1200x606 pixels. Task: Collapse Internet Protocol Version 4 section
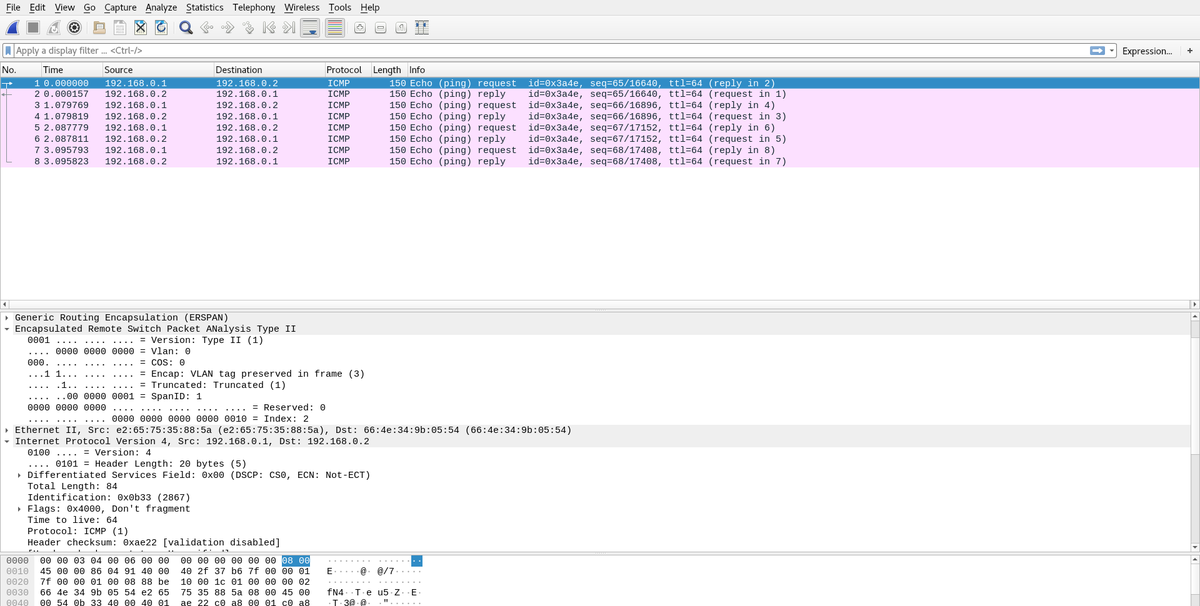(7, 441)
